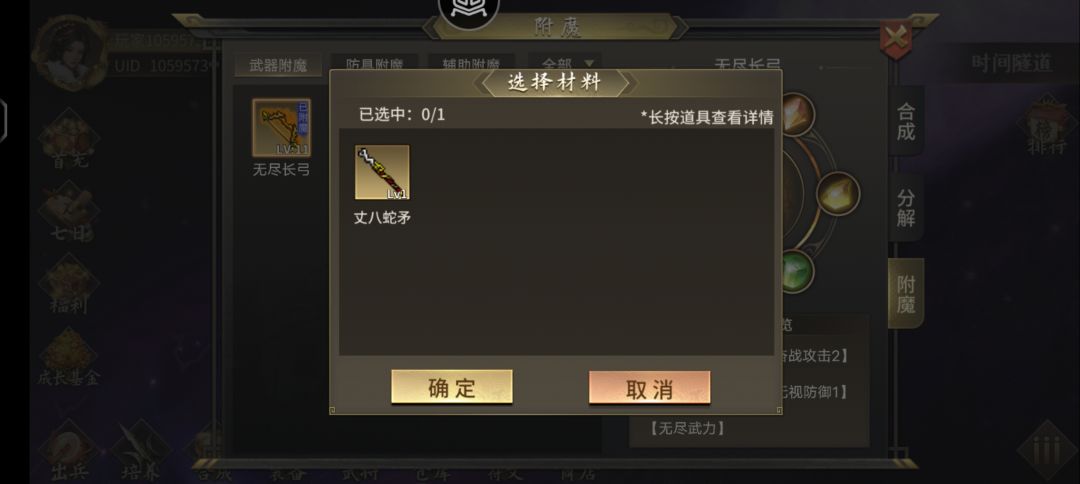Select the 附魔 side tab
Viewport: 1080px width, 484px height.
(906, 293)
